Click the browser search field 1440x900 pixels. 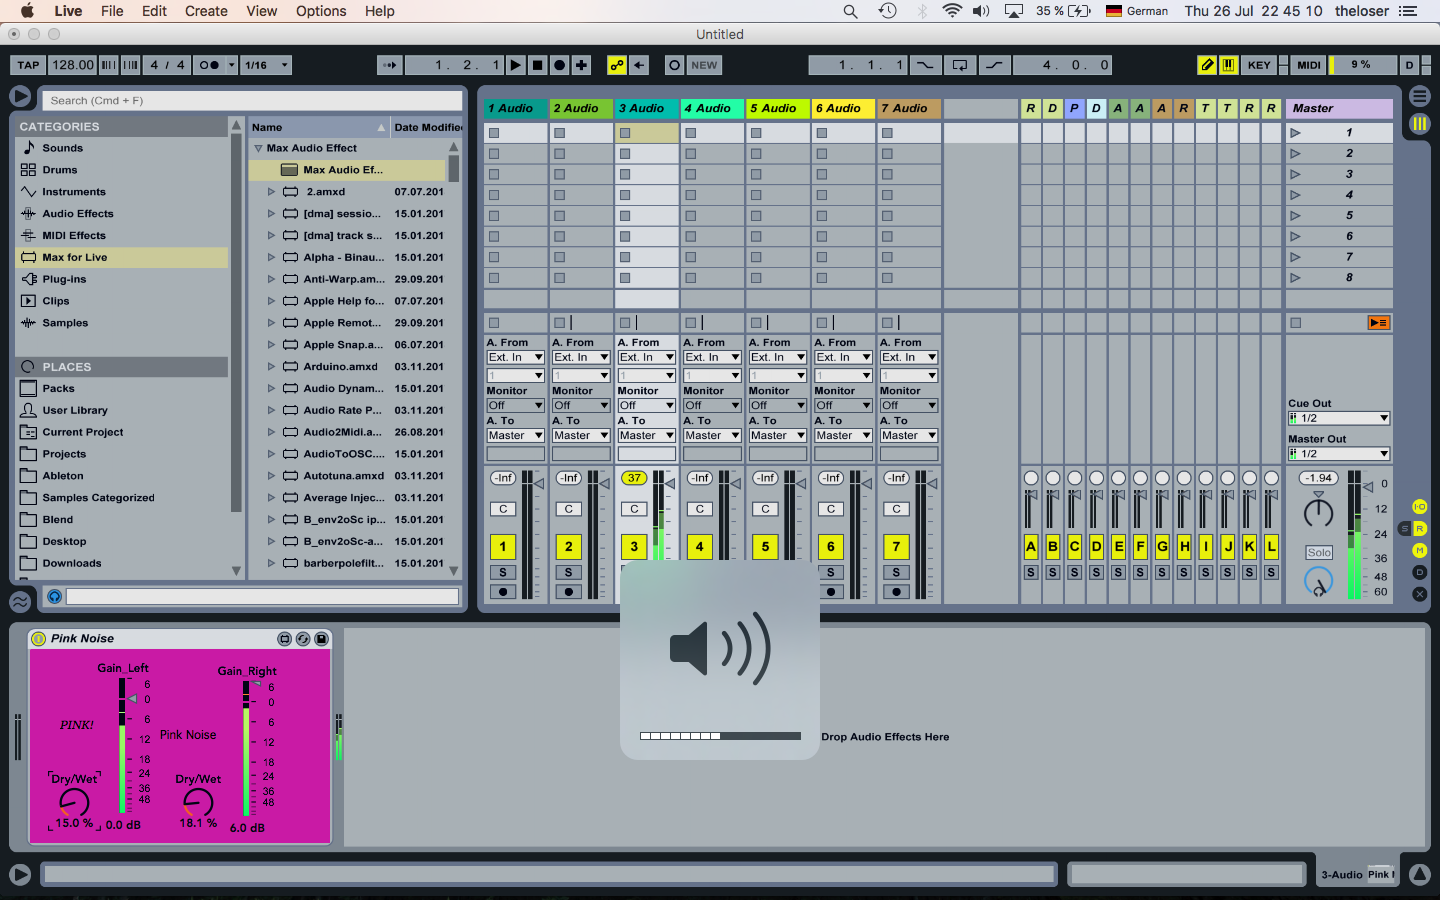[x=252, y=101]
